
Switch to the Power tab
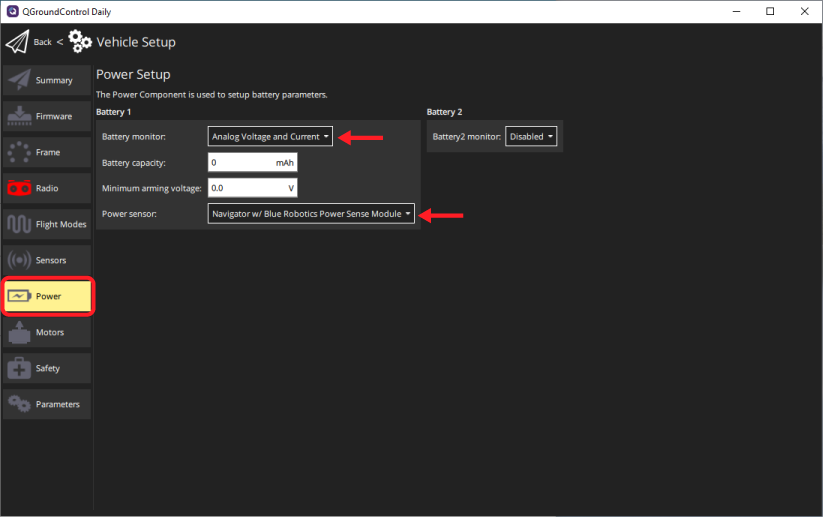48,297
